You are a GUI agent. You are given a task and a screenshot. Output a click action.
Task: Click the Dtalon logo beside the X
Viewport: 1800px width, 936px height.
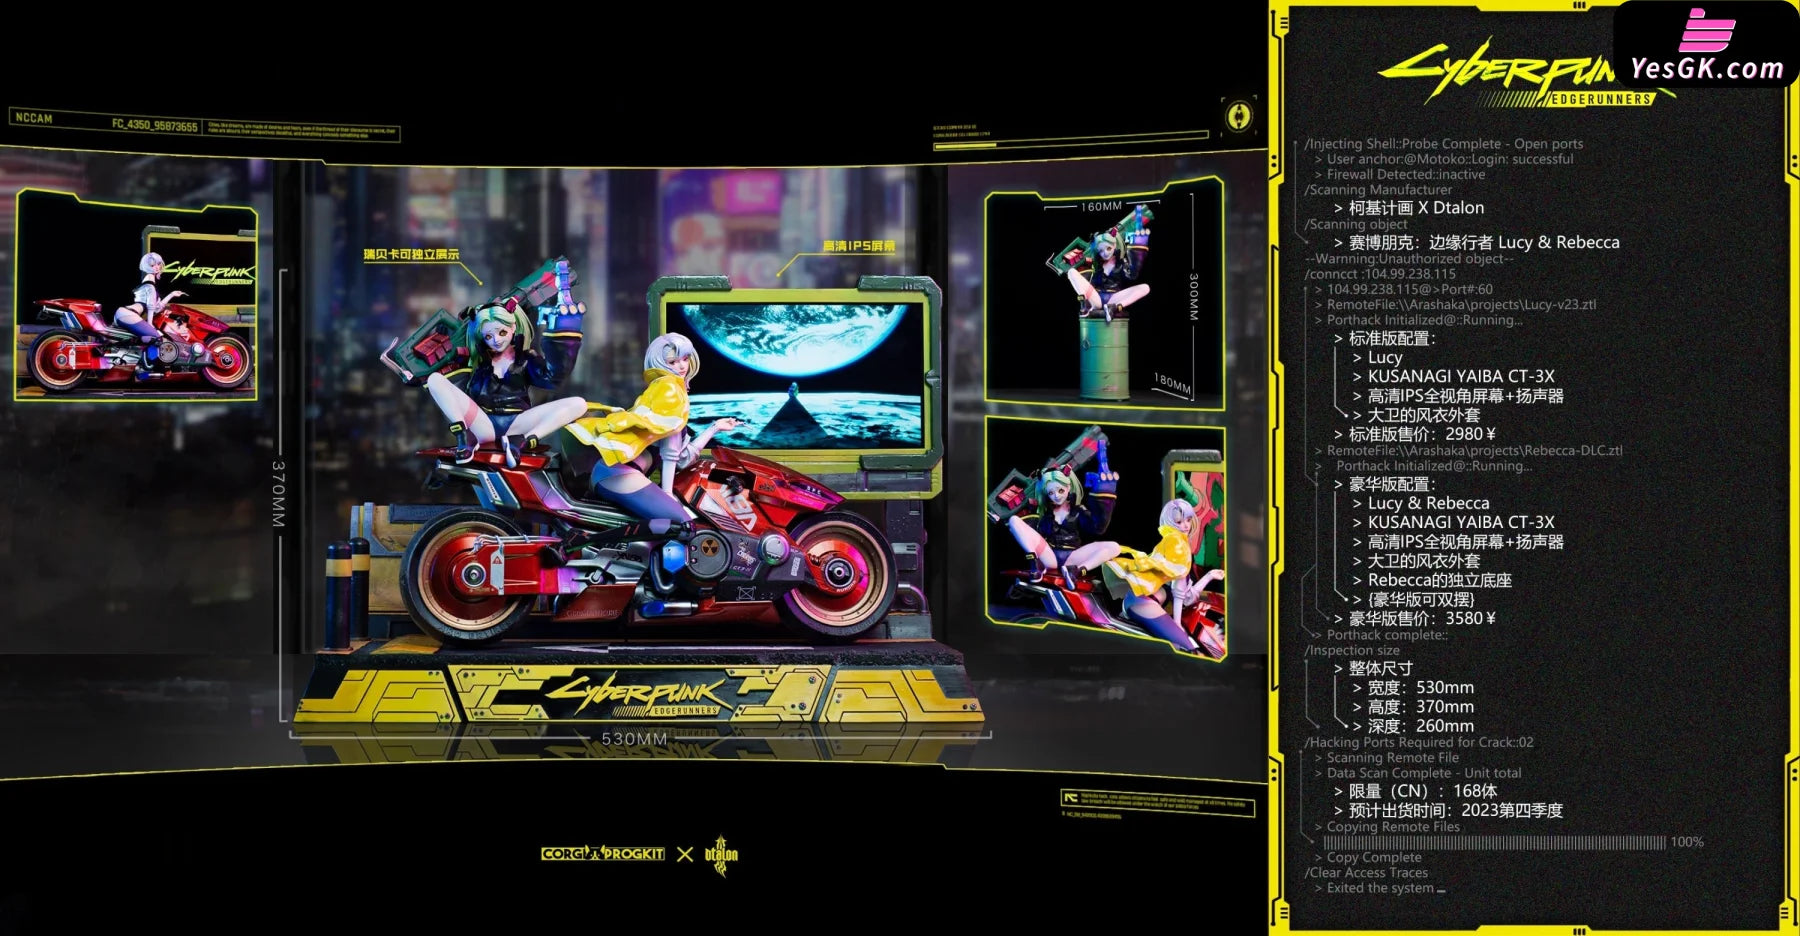[x=721, y=855]
